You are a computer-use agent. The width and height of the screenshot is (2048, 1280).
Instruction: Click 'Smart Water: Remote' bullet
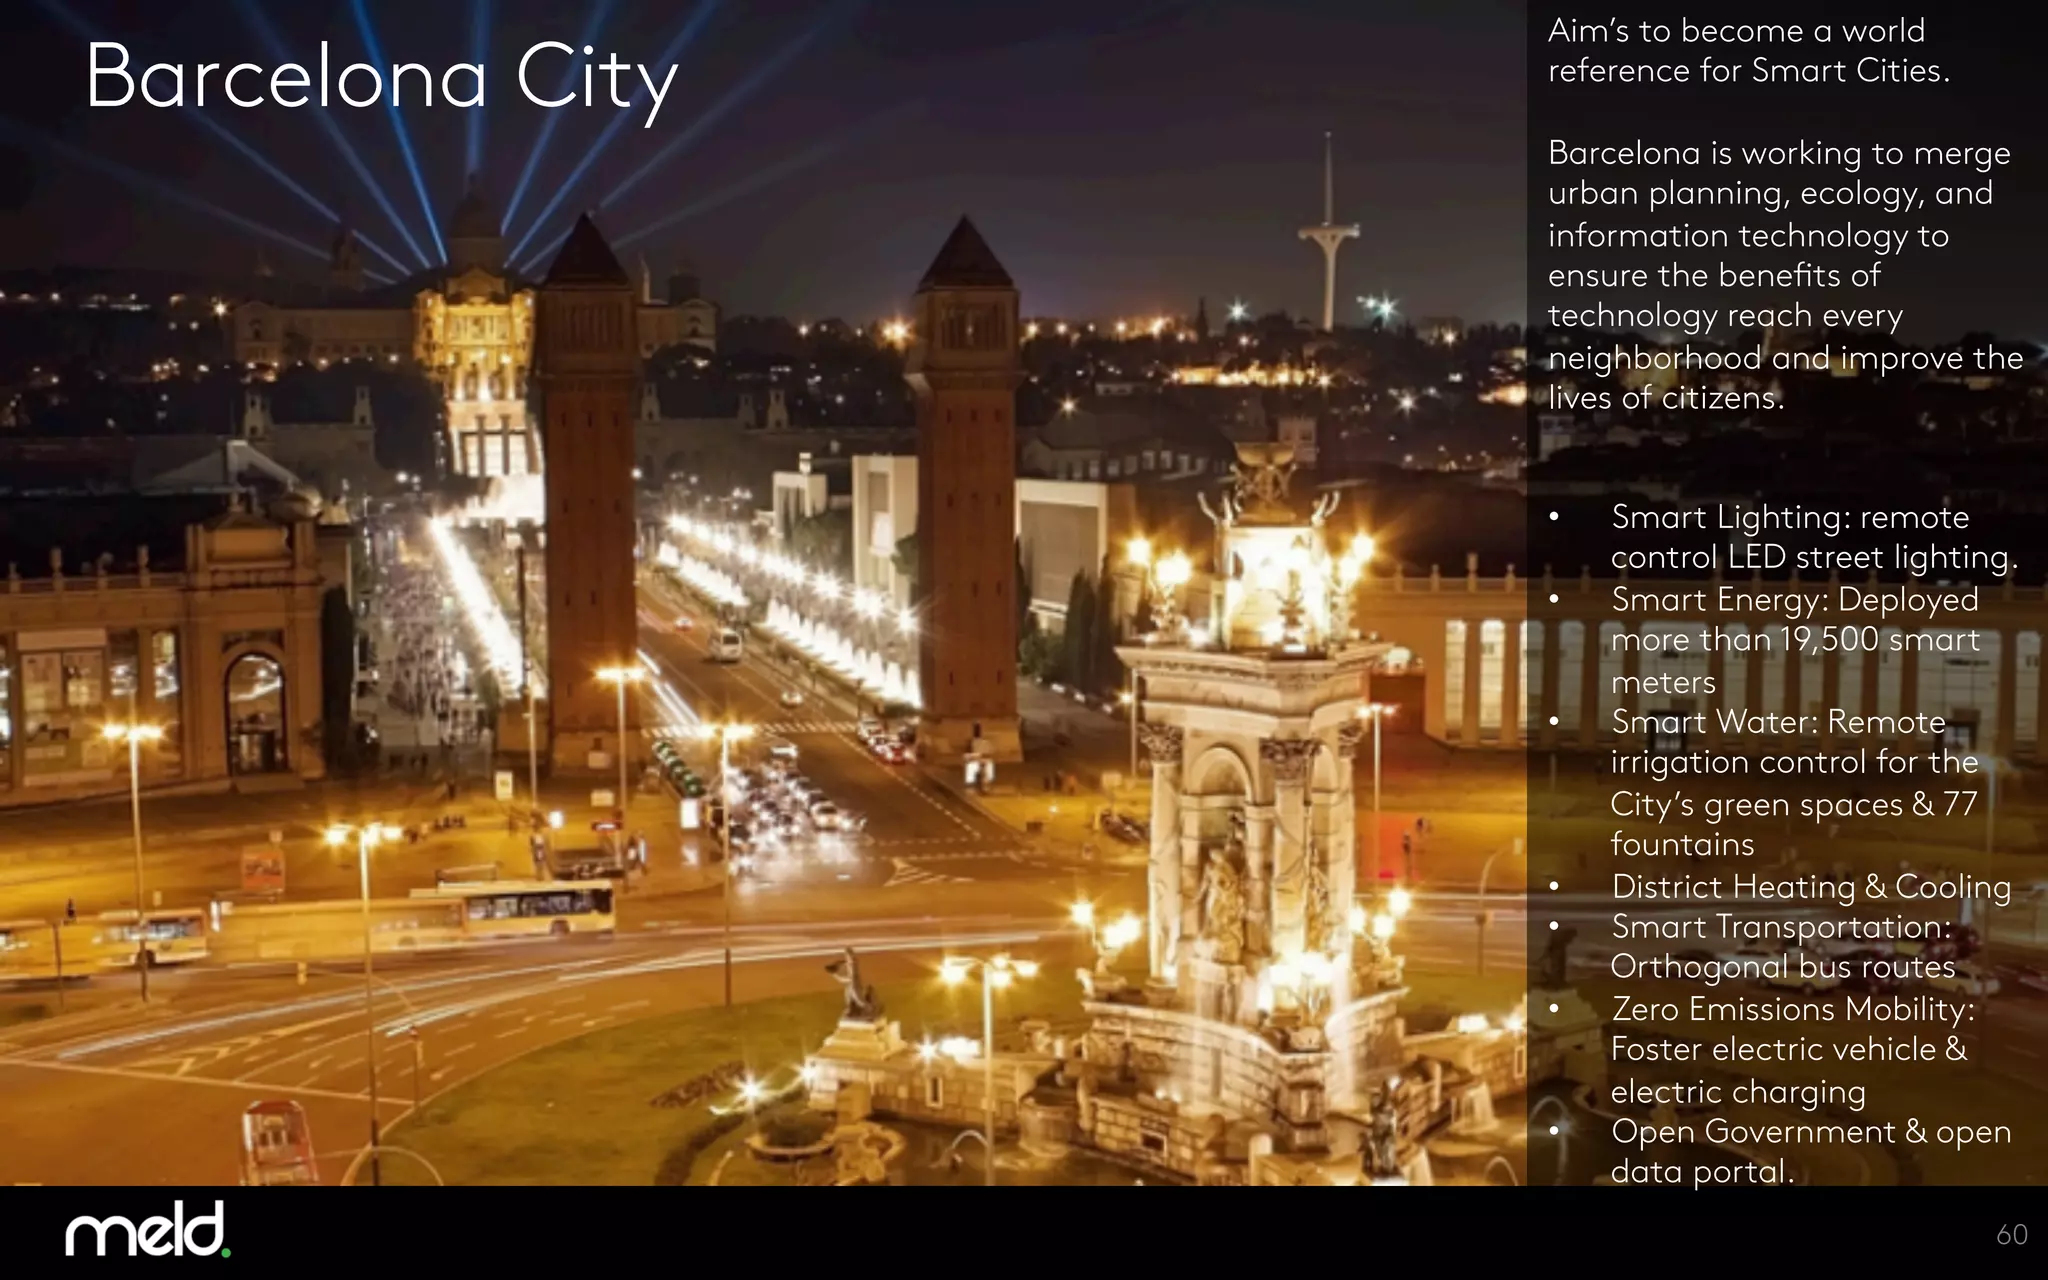(1778, 722)
